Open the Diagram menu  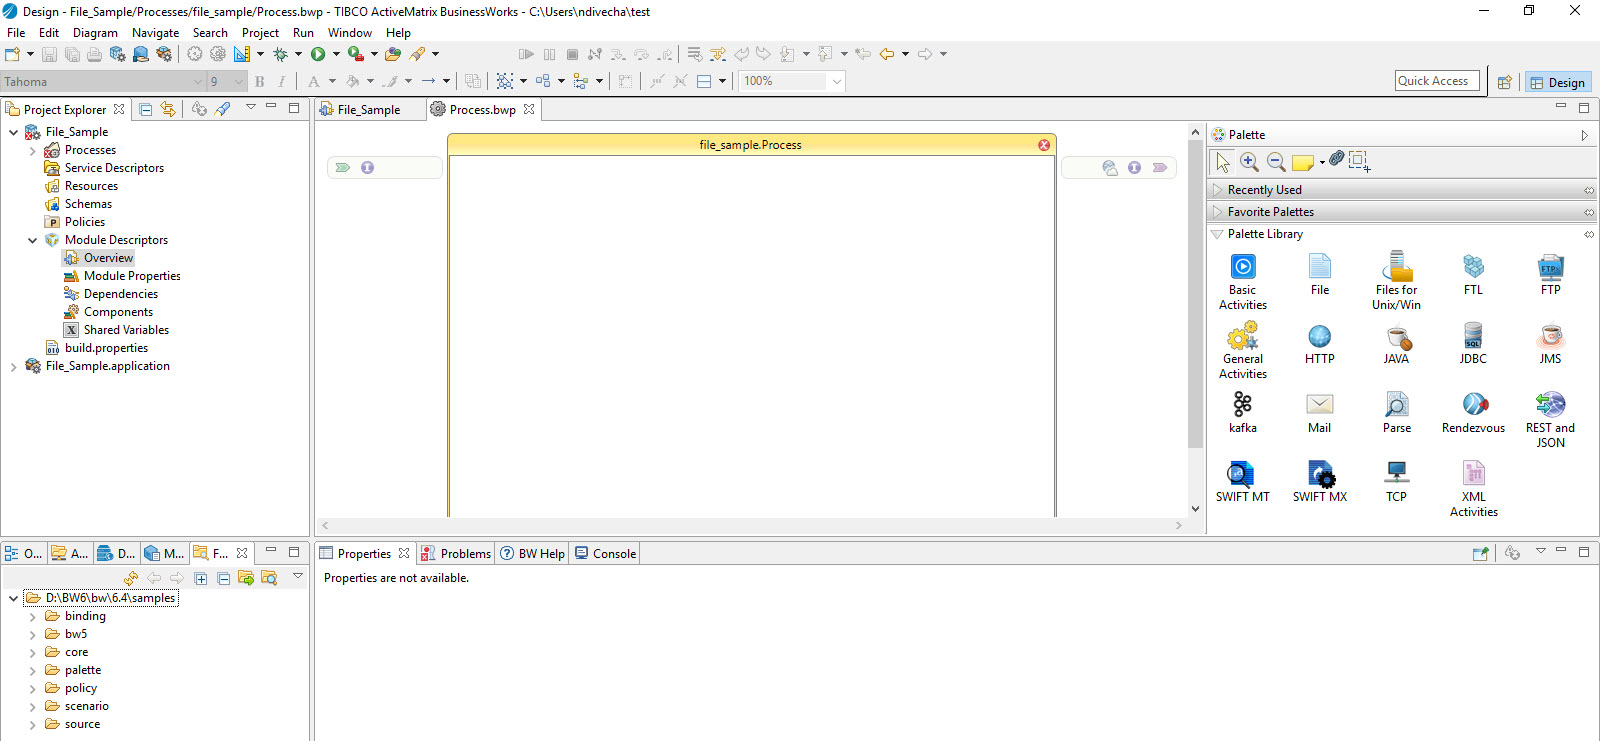tap(95, 33)
